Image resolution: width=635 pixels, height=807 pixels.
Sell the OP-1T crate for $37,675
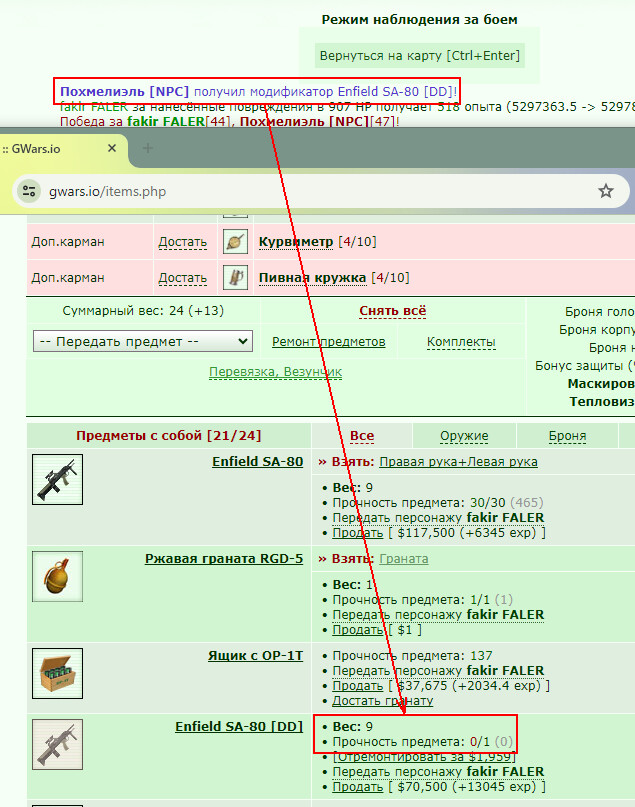[x=357, y=686]
